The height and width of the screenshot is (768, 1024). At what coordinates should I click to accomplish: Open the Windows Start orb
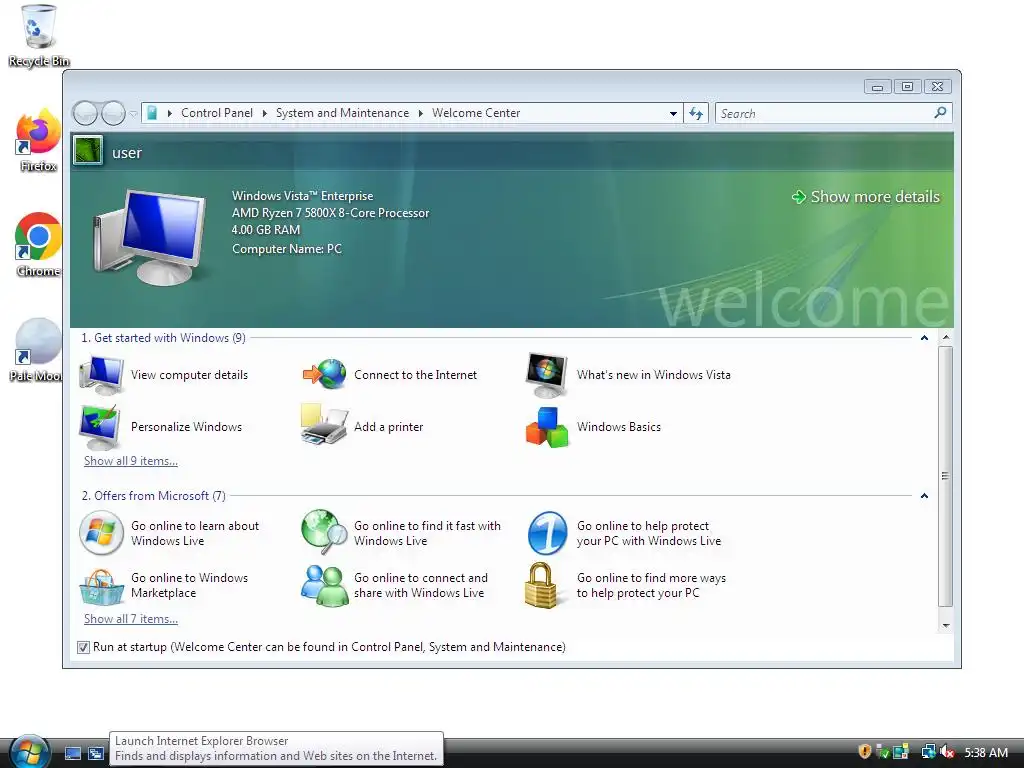coord(30,752)
